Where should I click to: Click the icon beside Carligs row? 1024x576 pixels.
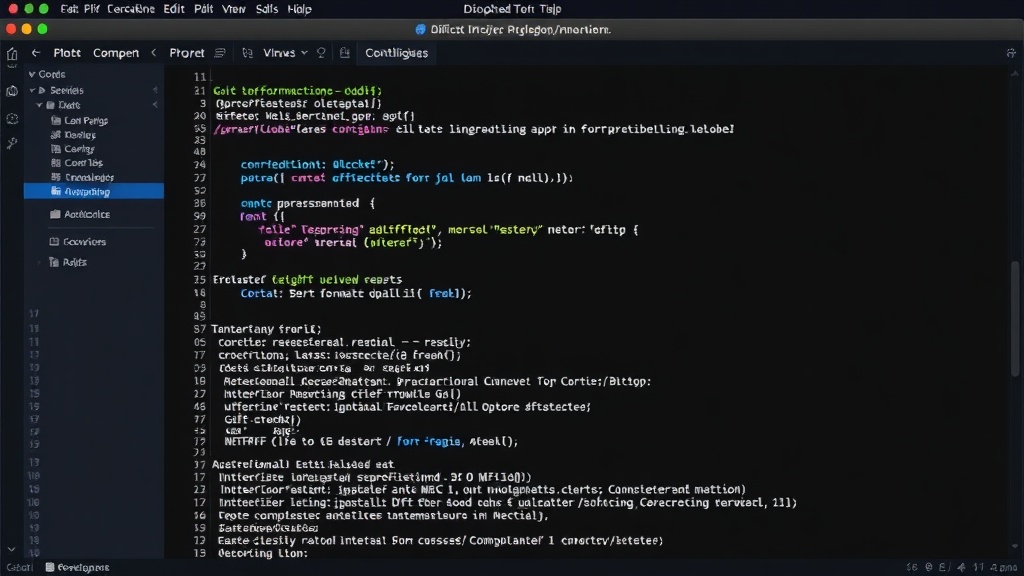coord(56,149)
